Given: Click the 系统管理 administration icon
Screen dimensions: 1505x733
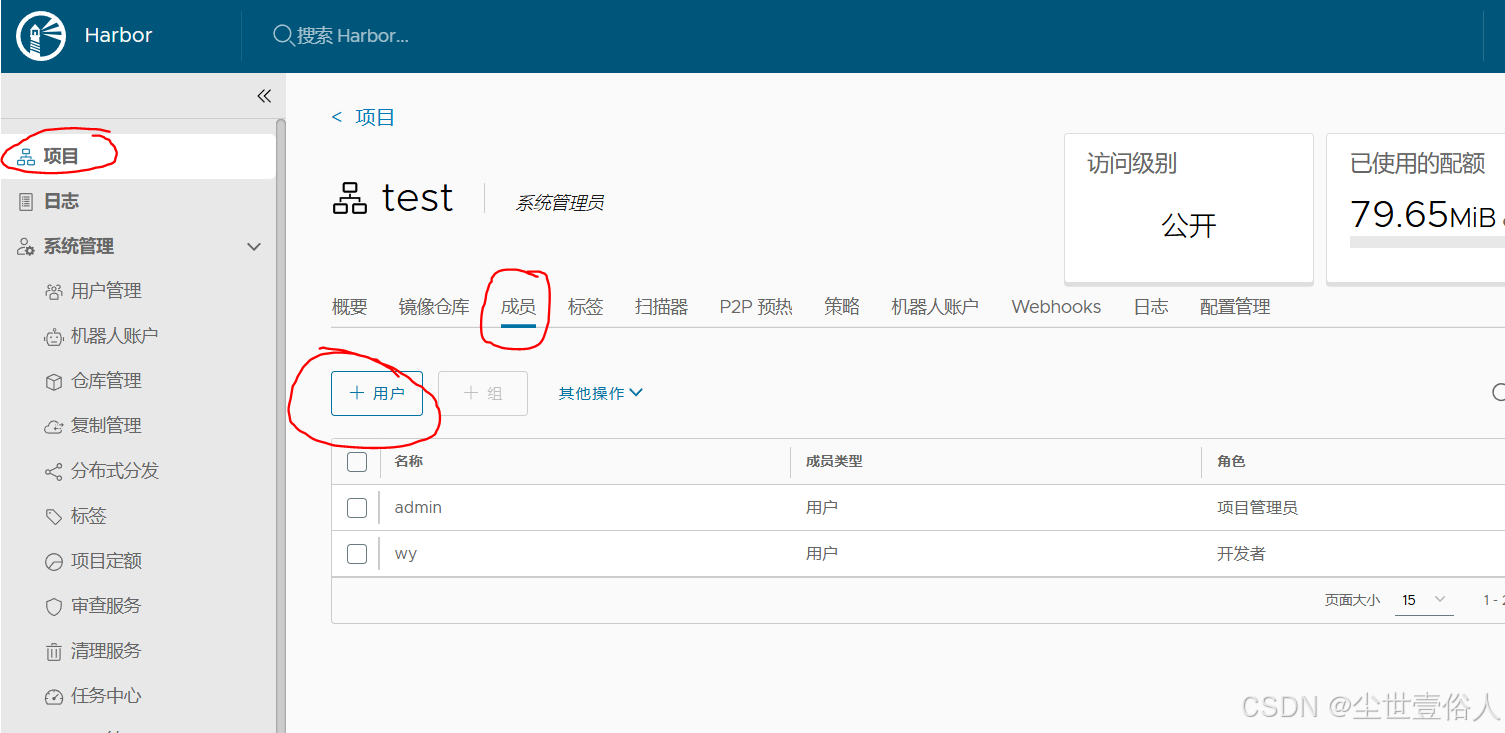Looking at the screenshot, I should [26, 247].
